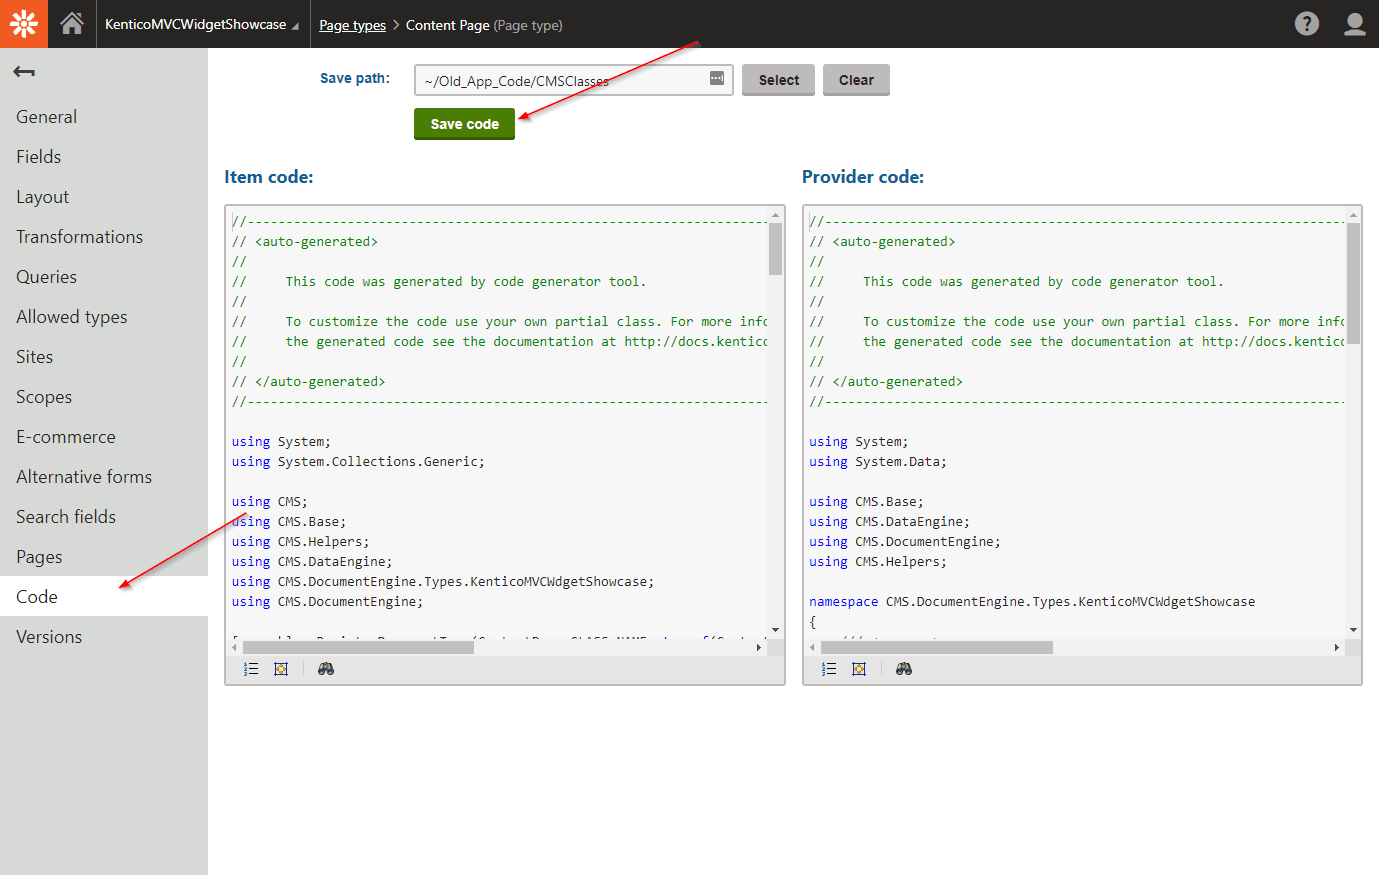Go to the home dashboard icon
1379x875 pixels.
[x=72, y=24]
